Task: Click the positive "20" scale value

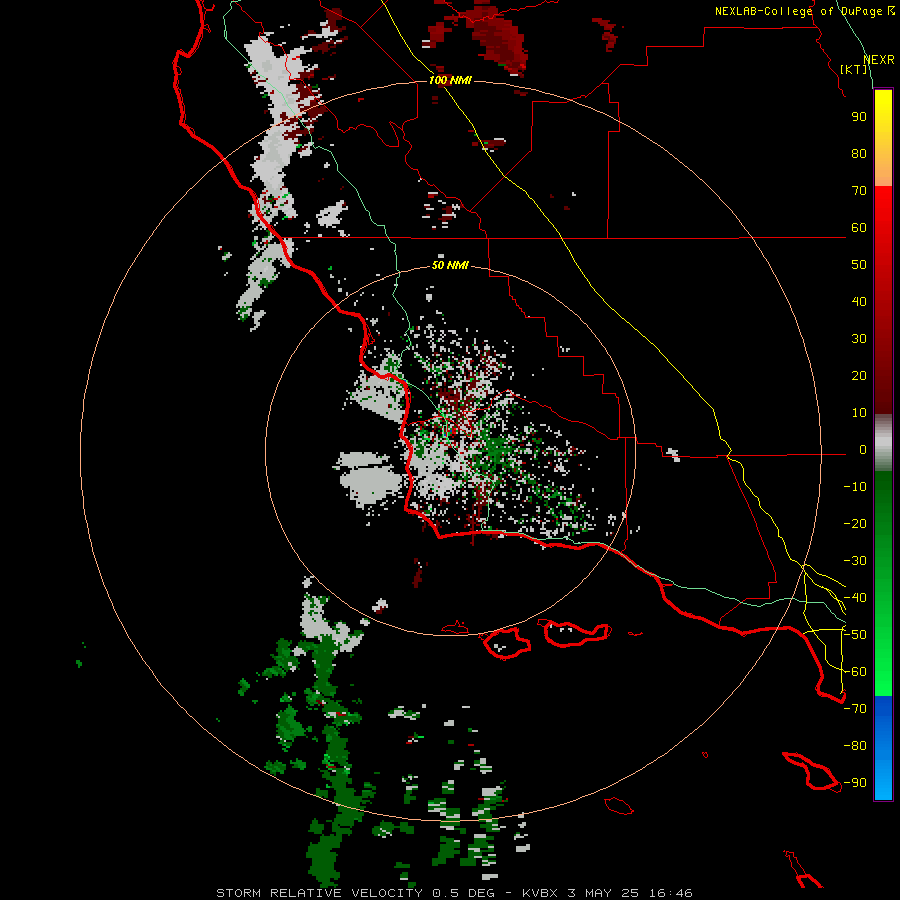Action: [859, 376]
